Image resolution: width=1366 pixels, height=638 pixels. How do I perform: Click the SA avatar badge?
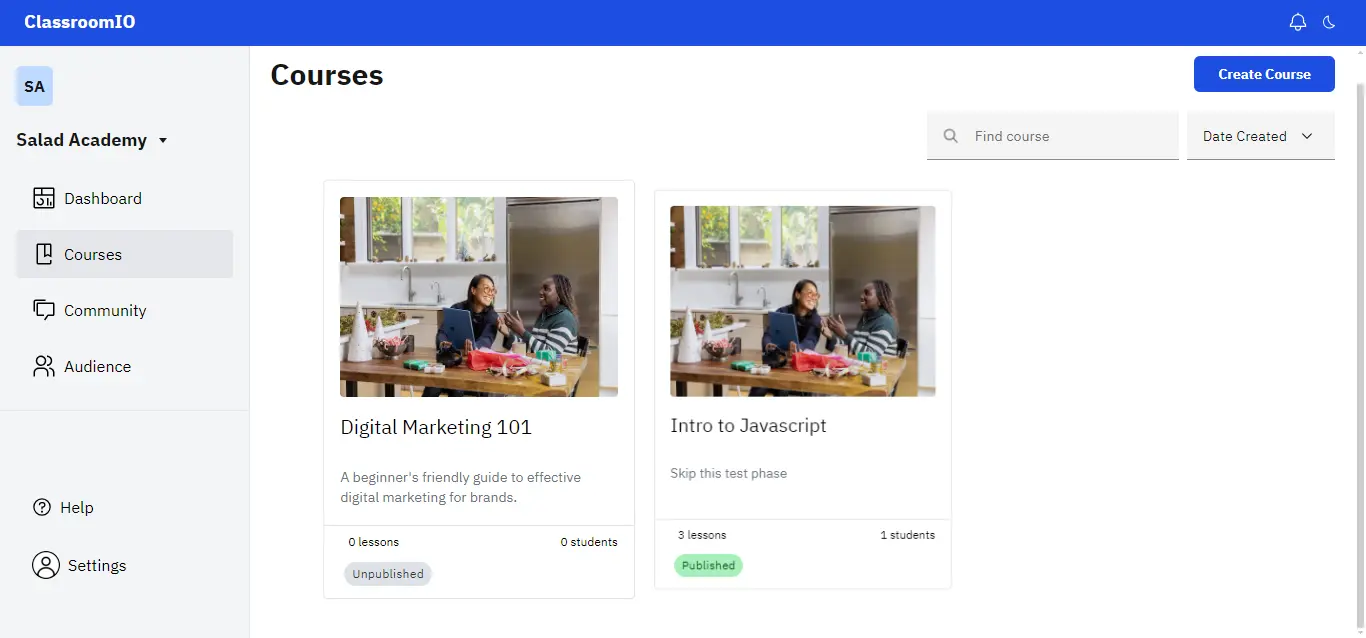34,86
